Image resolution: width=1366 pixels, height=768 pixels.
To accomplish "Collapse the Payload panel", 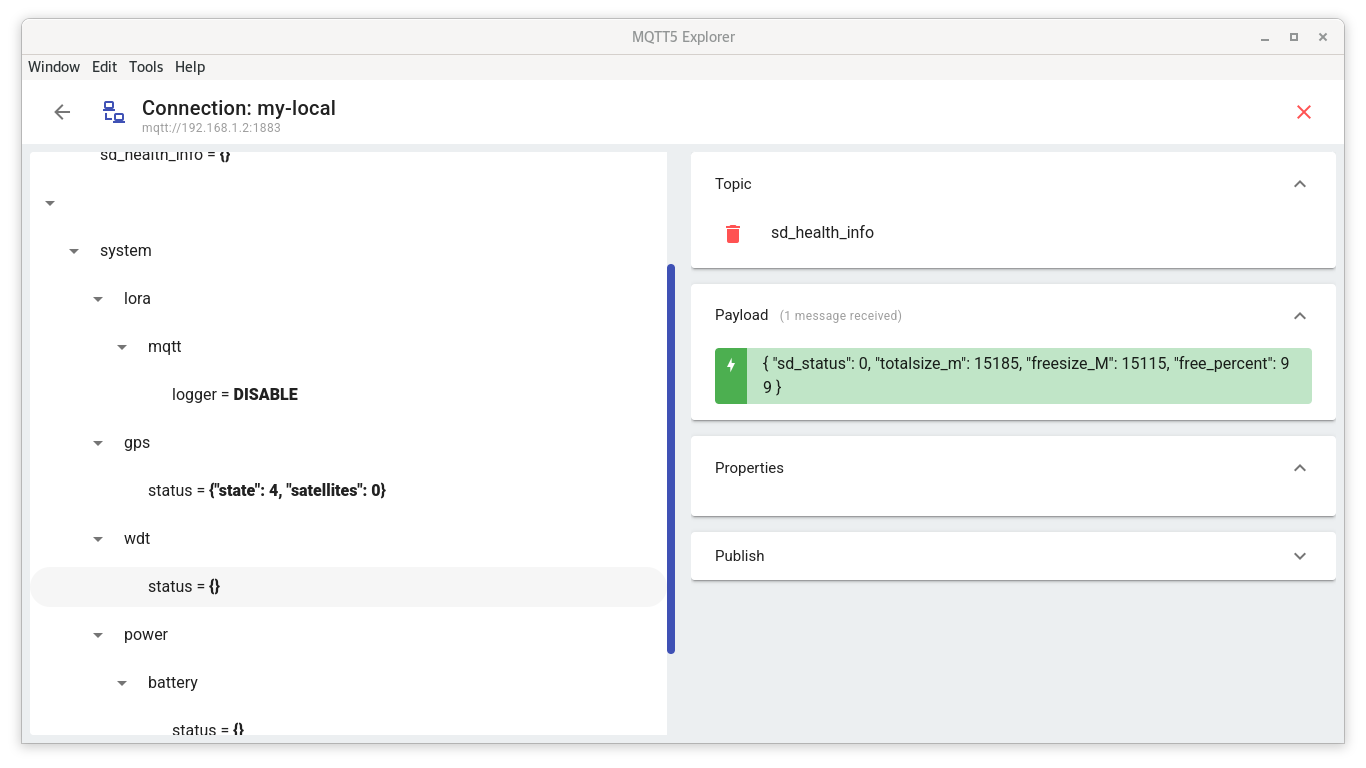I will (x=1299, y=316).
